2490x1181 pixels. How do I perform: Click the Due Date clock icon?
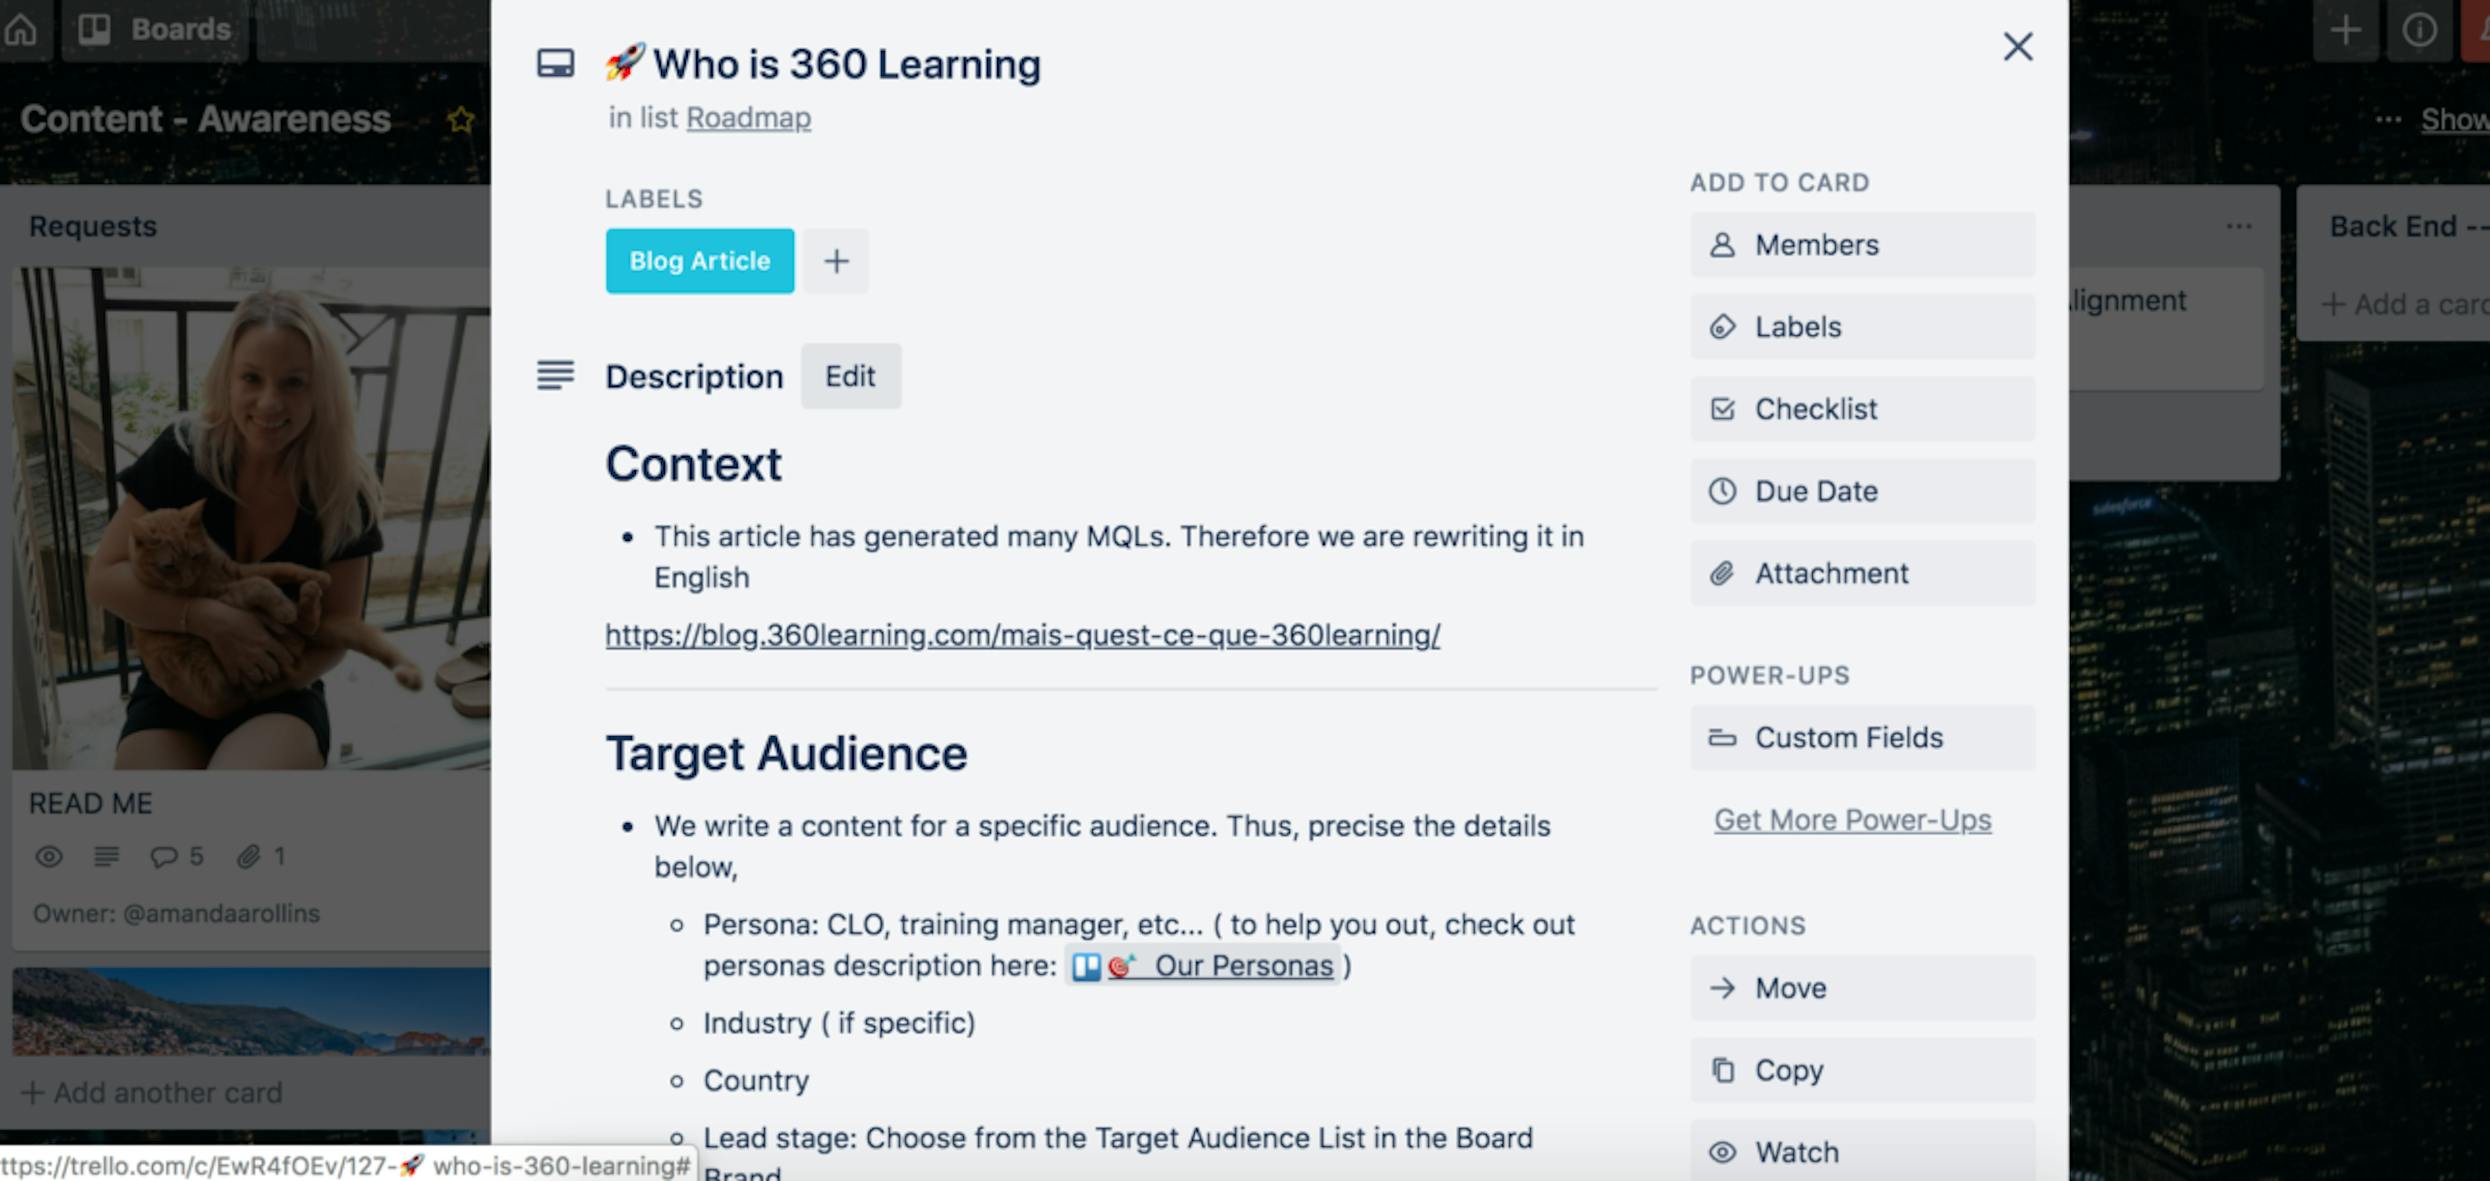pyautogui.click(x=1722, y=491)
